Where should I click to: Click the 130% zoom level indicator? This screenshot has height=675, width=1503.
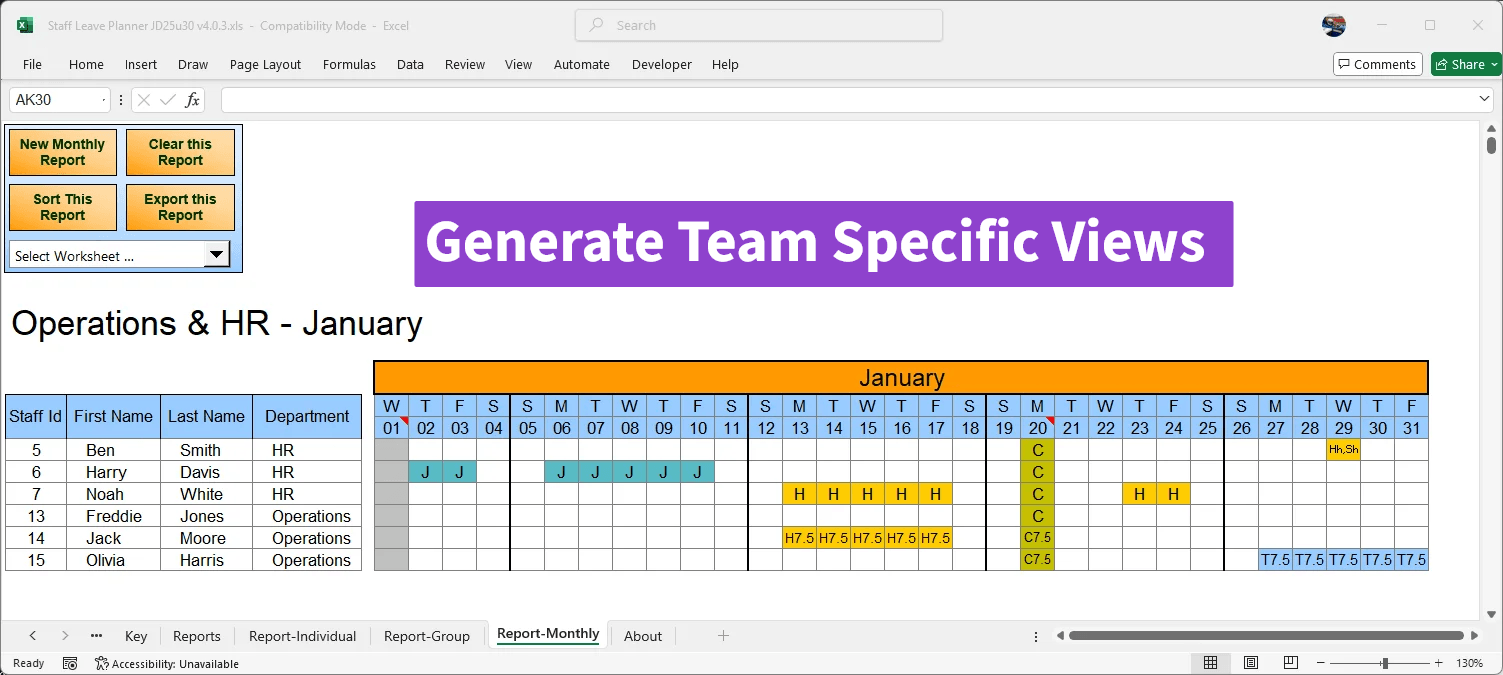[1470, 662]
